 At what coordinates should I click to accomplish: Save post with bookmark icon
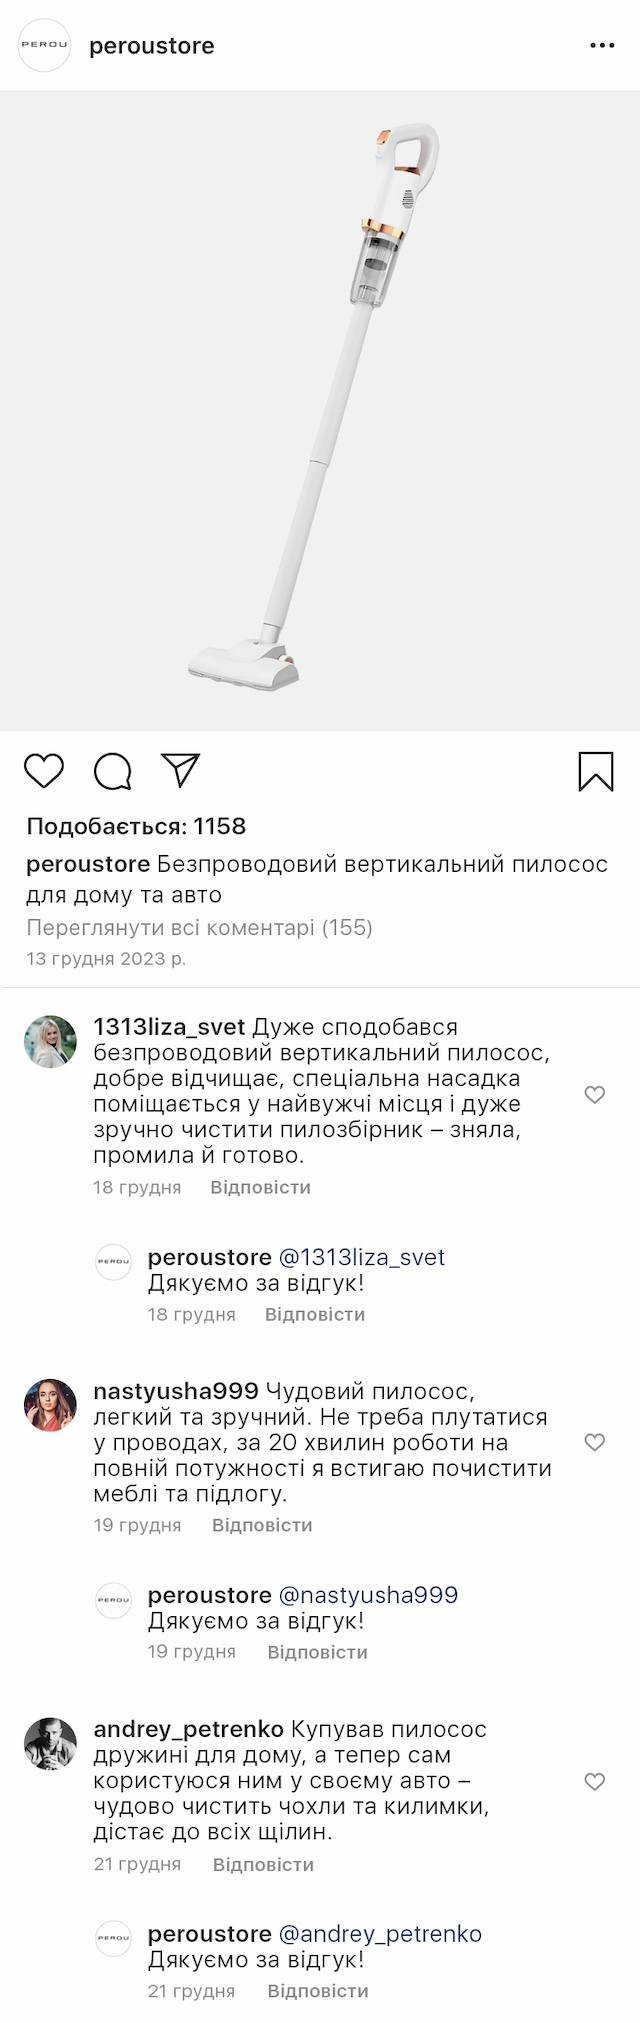pos(595,771)
